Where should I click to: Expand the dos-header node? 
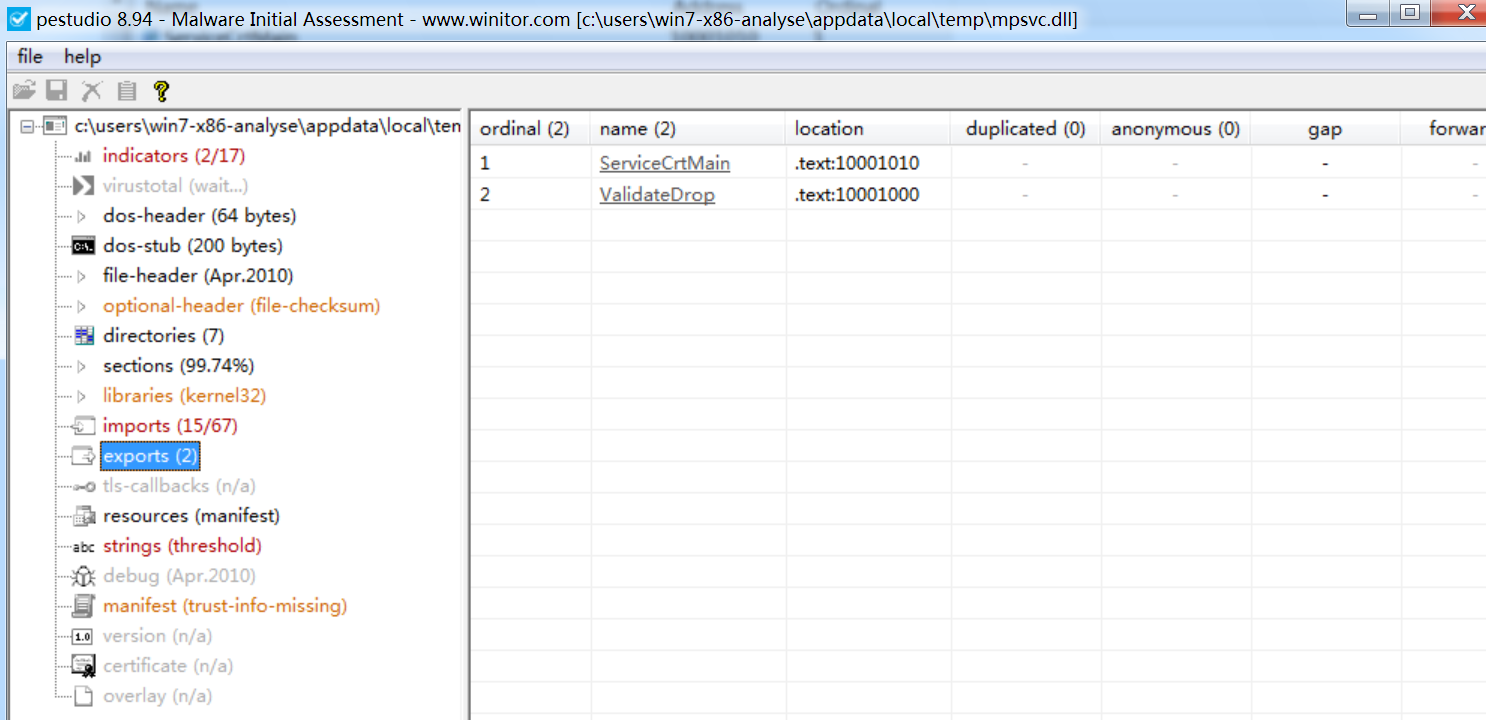(82, 216)
